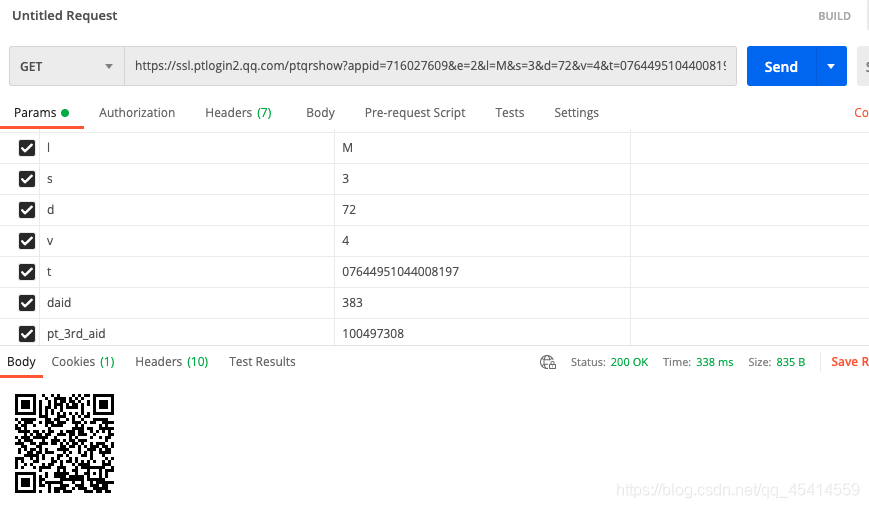Click the key name 'l'

tap(48, 148)
